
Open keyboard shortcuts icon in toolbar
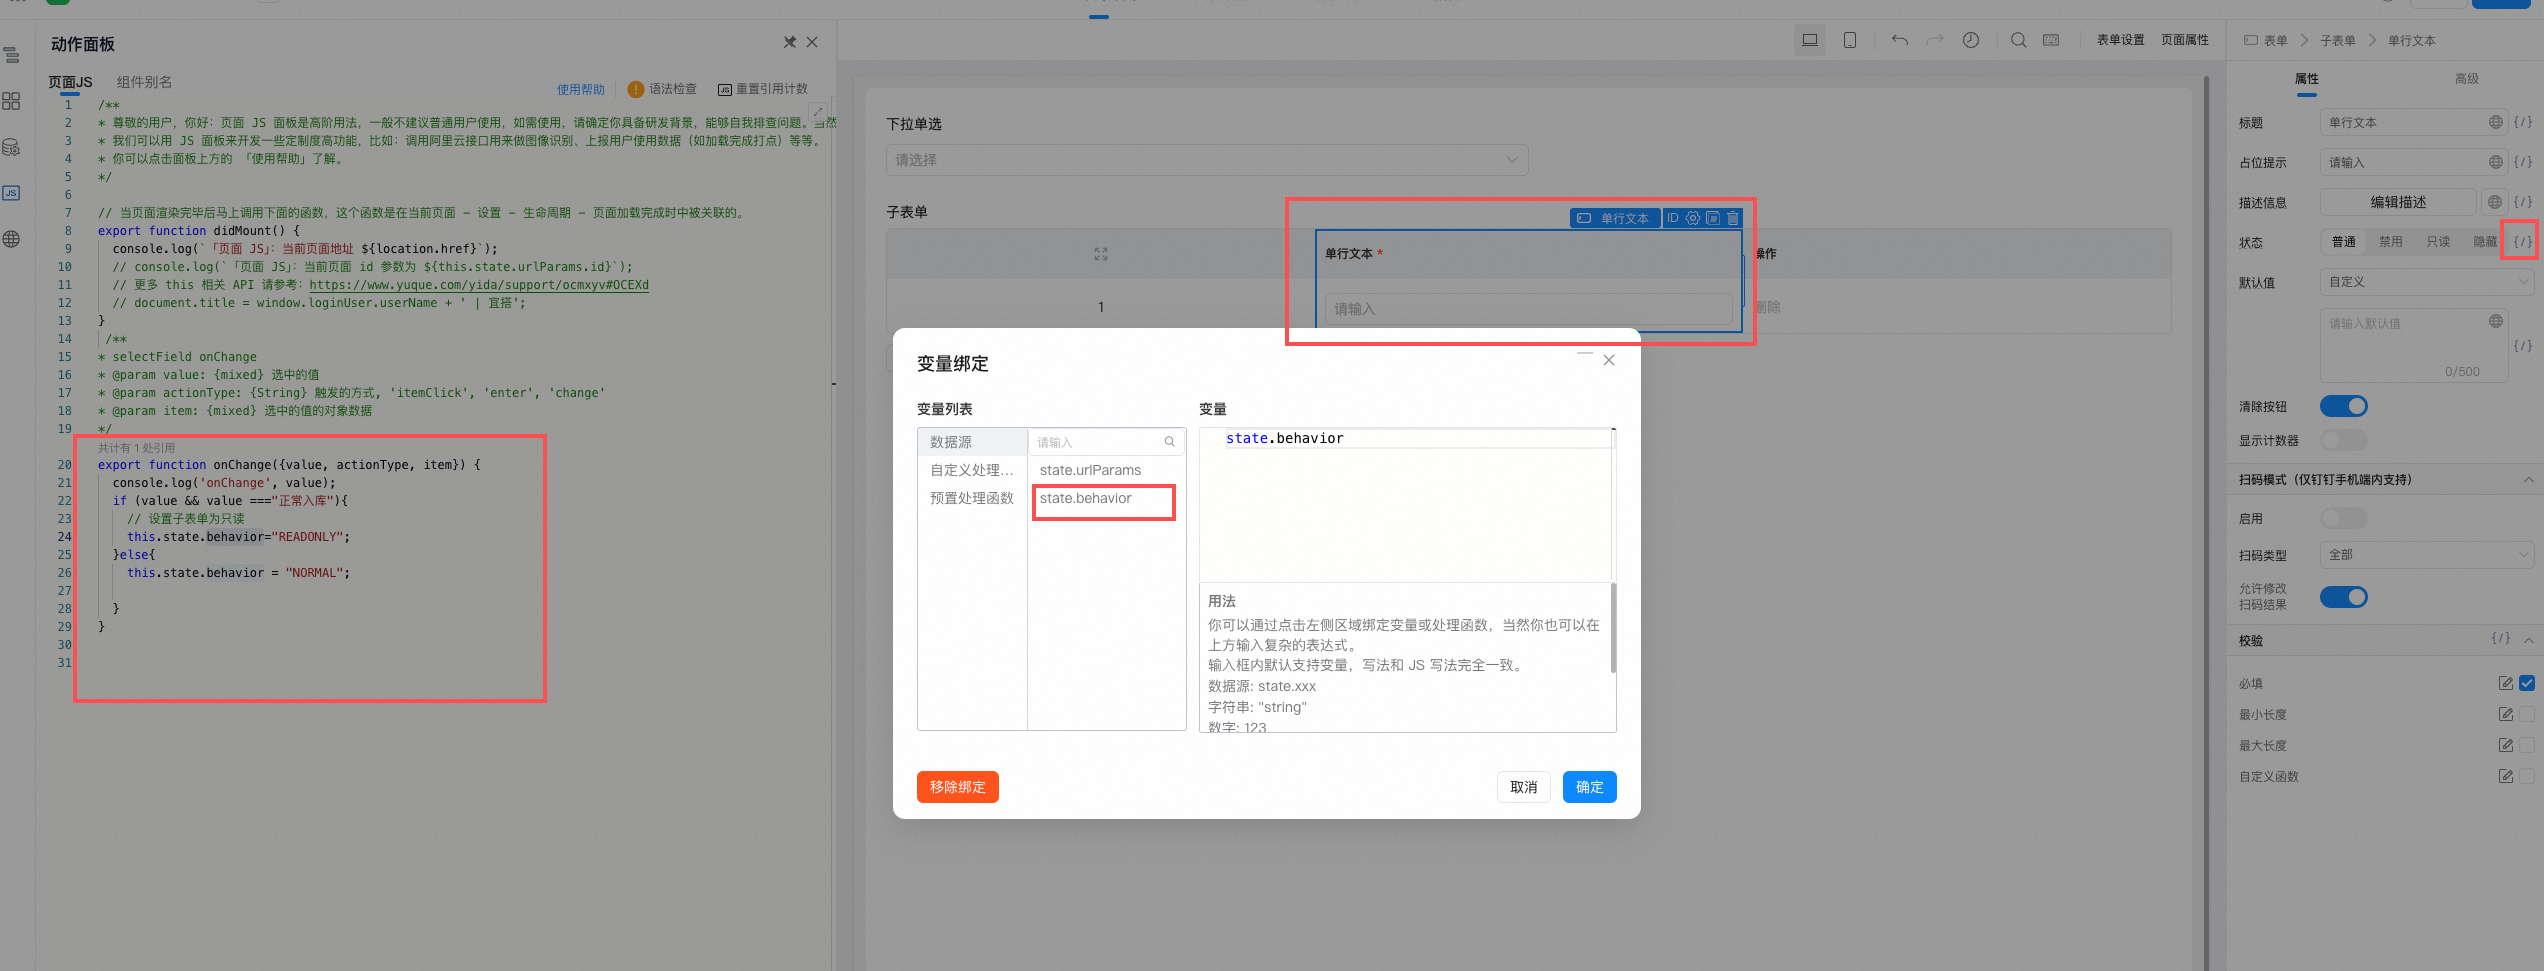click(x=2051, y=40)
